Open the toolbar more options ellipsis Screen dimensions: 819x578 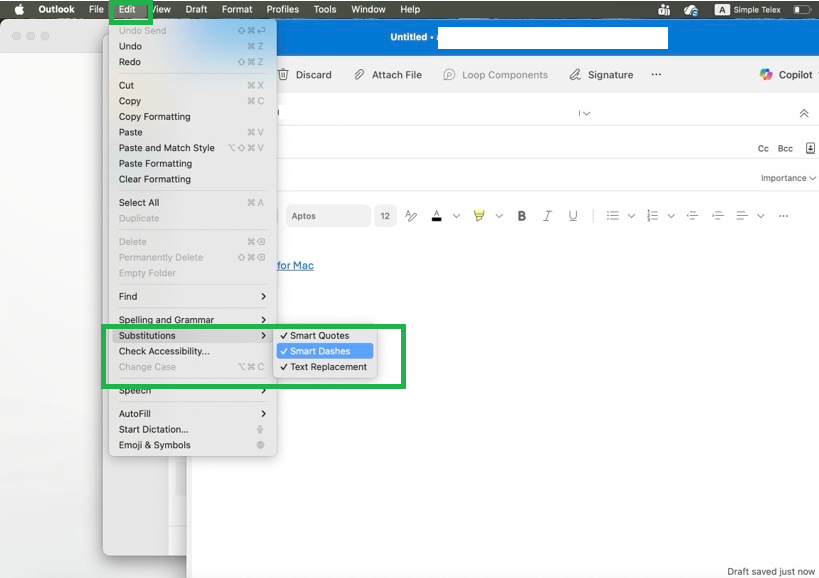[656, 75]
